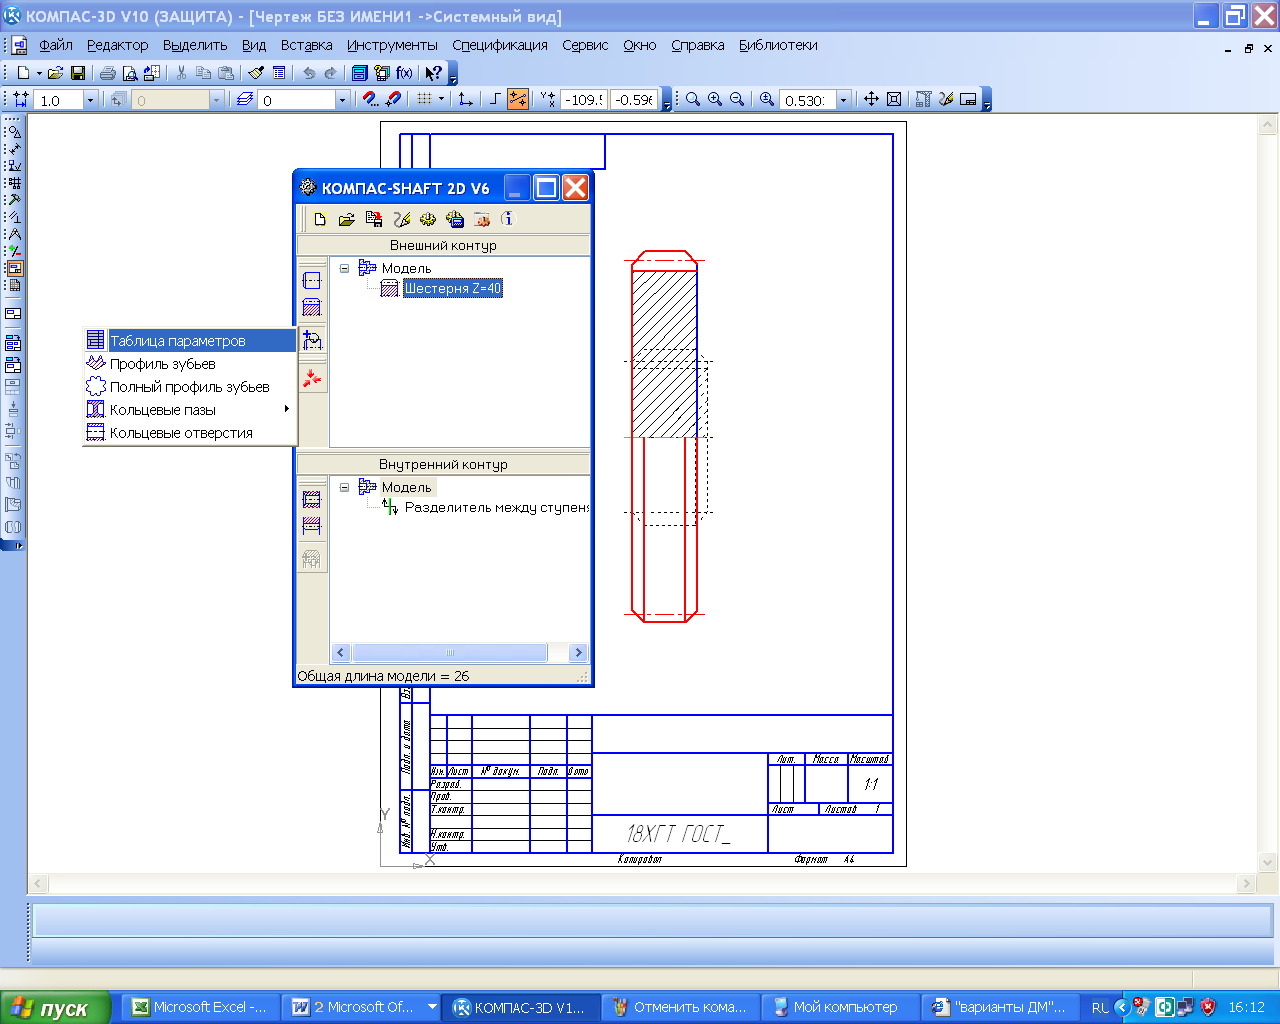Collapse the inner contour Модель tree node
Image resolution: width=1280 pixels, height=1024 pixels.
[345, 487]
